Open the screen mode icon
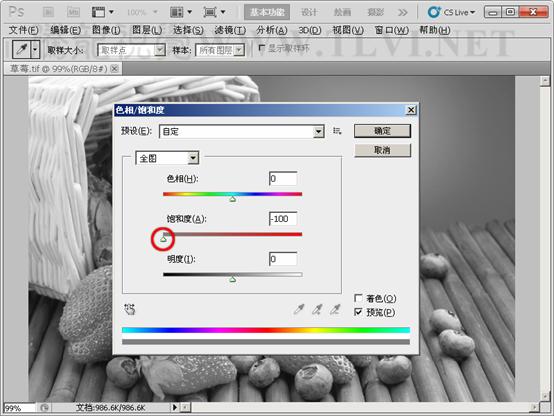554x416 pixels. [214, 12]
